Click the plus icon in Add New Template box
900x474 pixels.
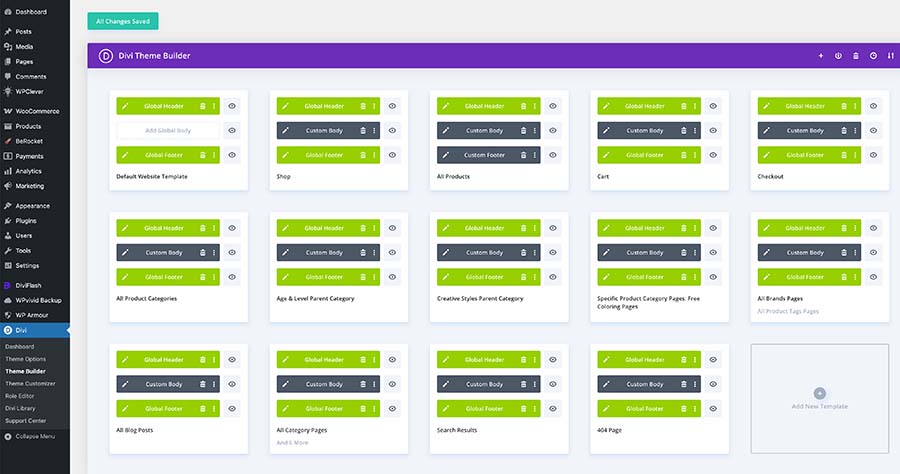point(820,393)
